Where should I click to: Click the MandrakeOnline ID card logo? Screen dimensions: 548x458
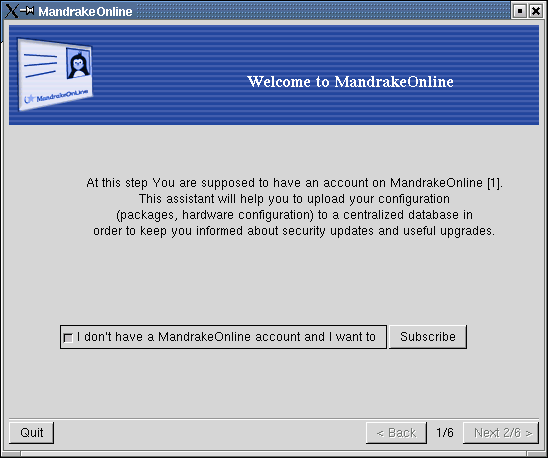[56, 74]
